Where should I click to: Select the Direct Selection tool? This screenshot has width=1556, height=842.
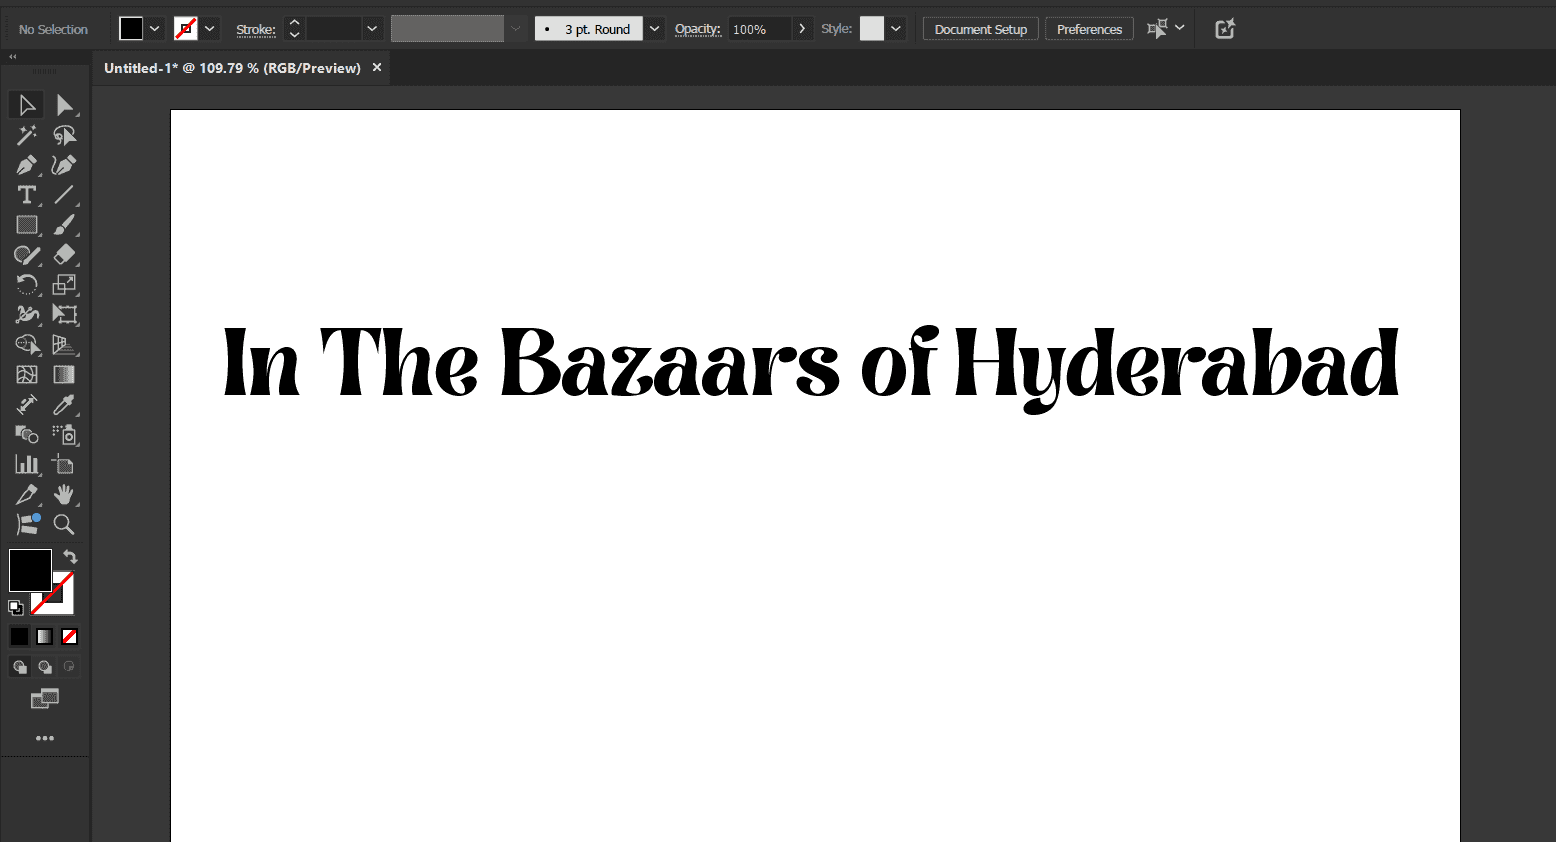click(x=65, y=105)
